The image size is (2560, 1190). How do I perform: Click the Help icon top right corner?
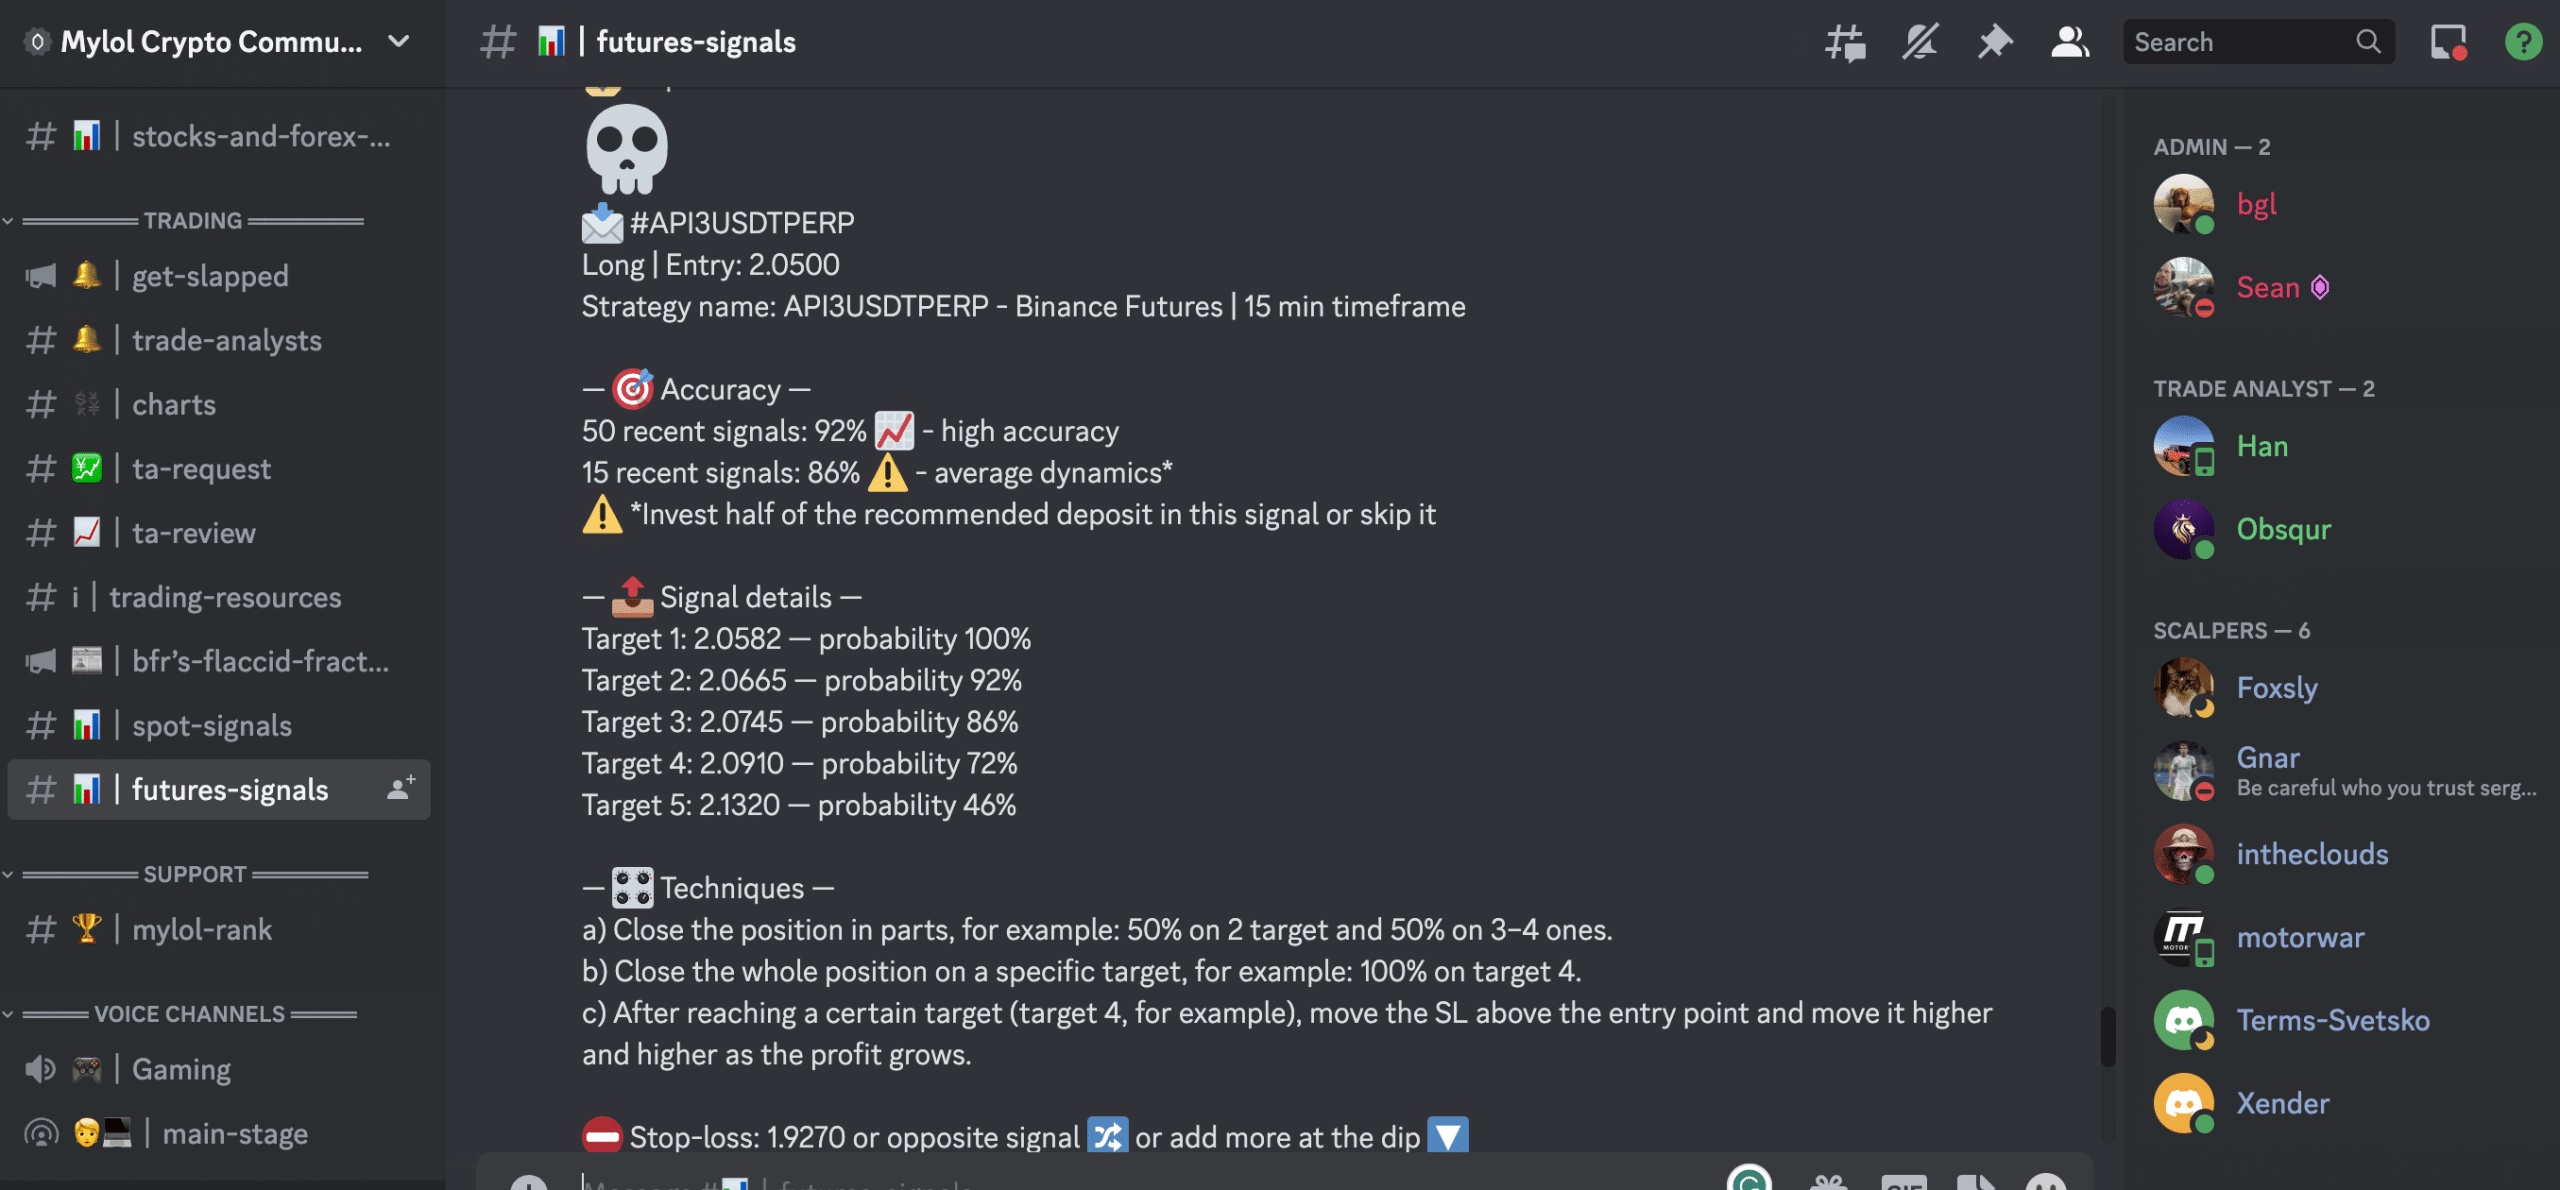(x=2521, y=41)
